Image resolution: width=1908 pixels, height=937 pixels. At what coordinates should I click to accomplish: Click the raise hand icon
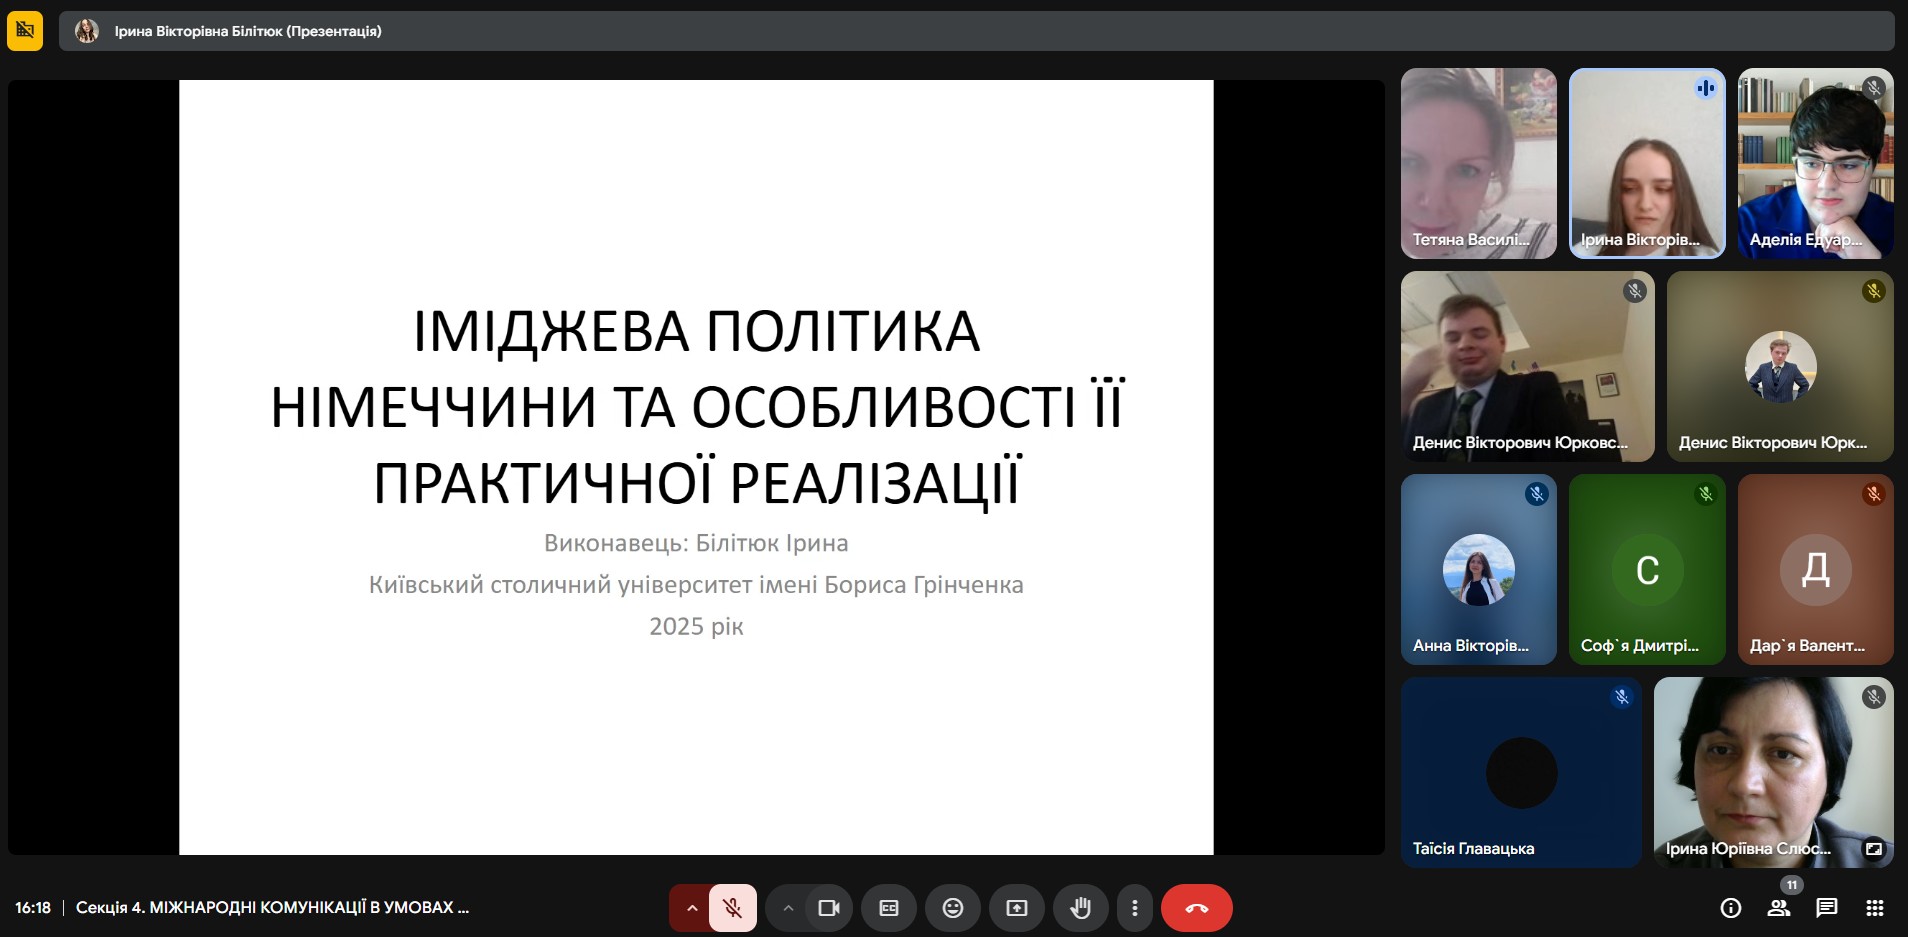coord(1080,908)
